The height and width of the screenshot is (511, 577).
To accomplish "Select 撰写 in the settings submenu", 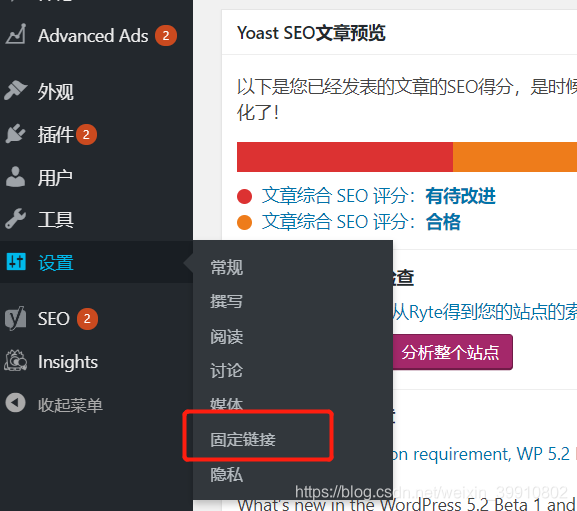I will click(226, 301).
